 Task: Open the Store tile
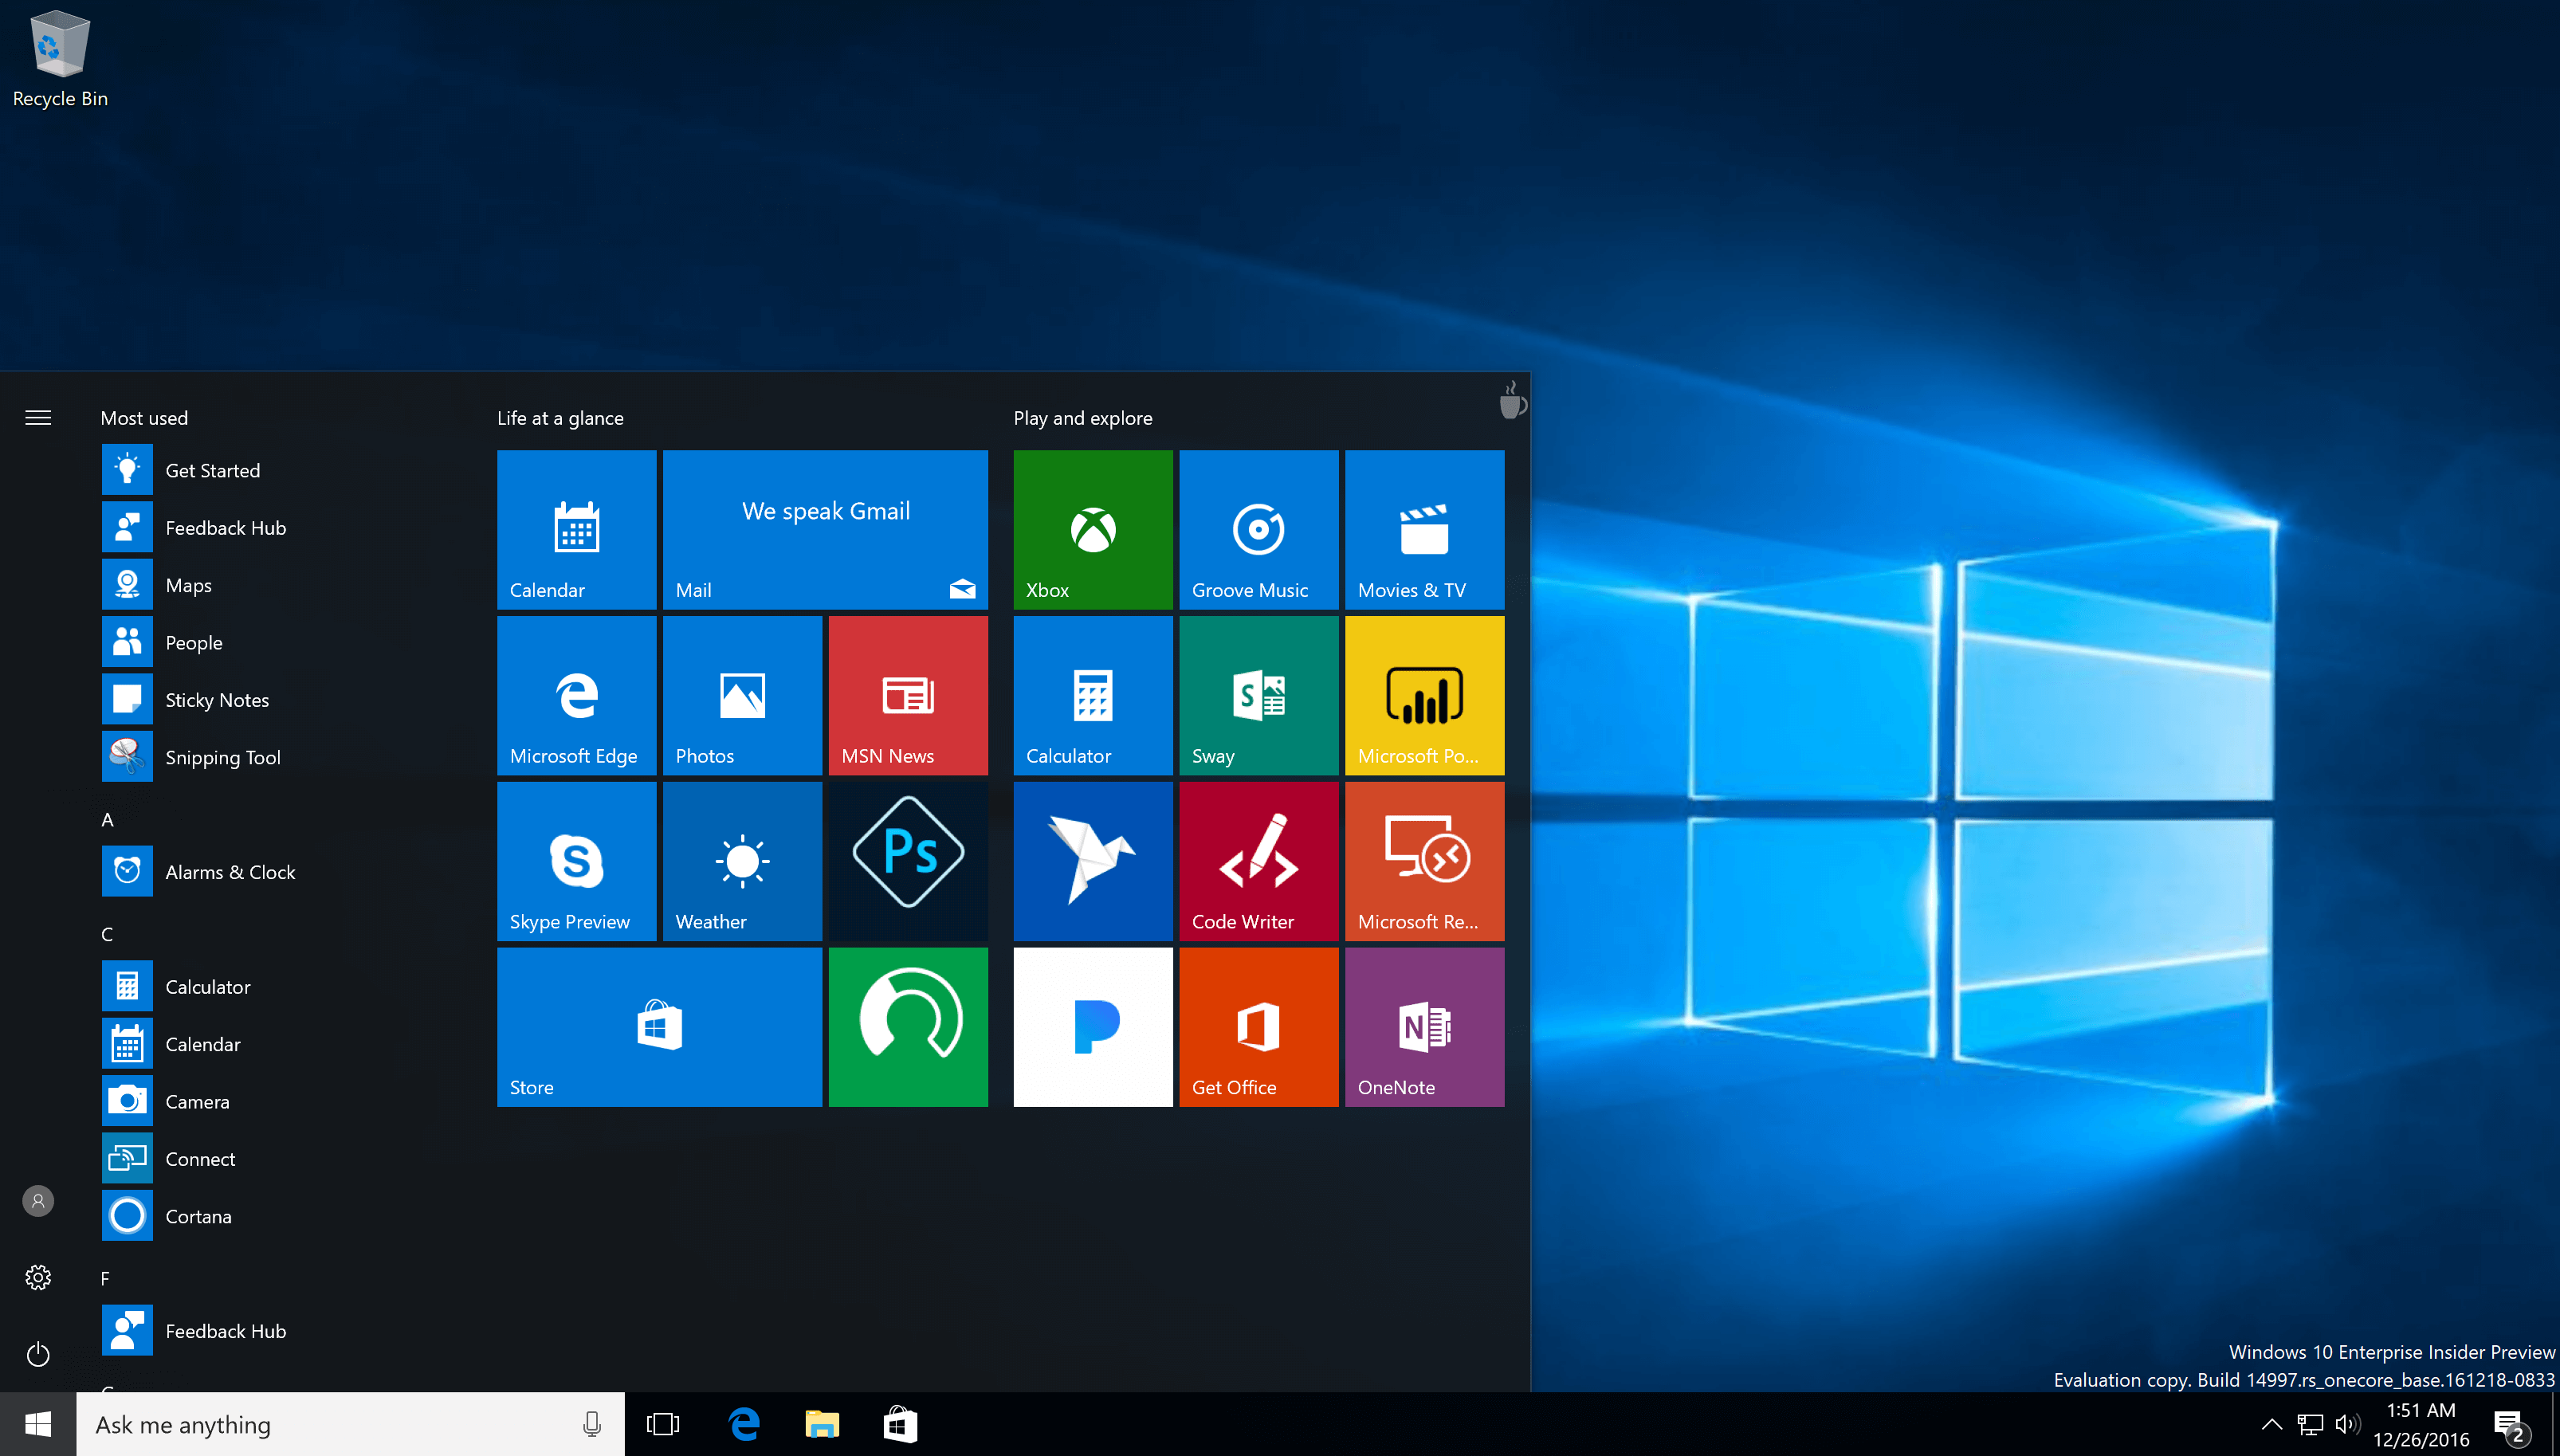pyautogui.click(x=659, y=1029)
